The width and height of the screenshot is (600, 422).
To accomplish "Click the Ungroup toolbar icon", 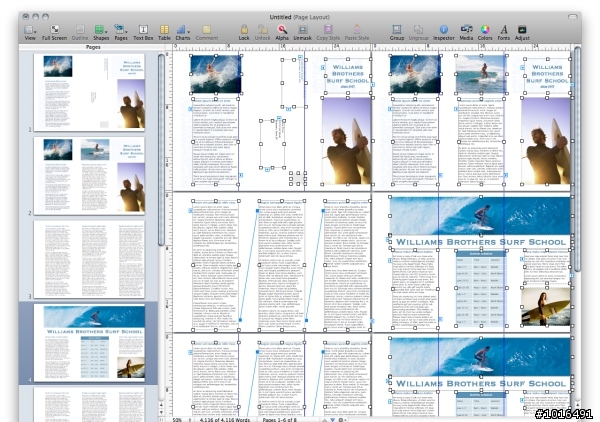I will [418, 32].
